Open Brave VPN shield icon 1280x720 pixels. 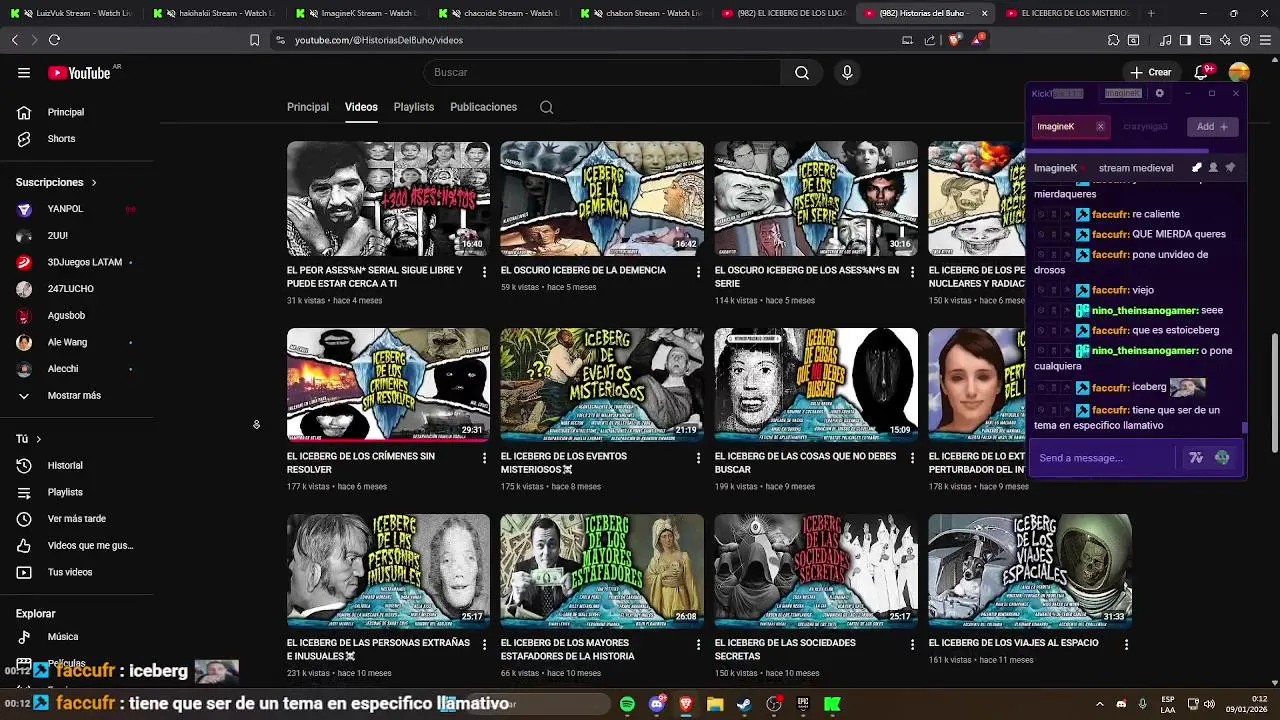tap(1245, 40)
